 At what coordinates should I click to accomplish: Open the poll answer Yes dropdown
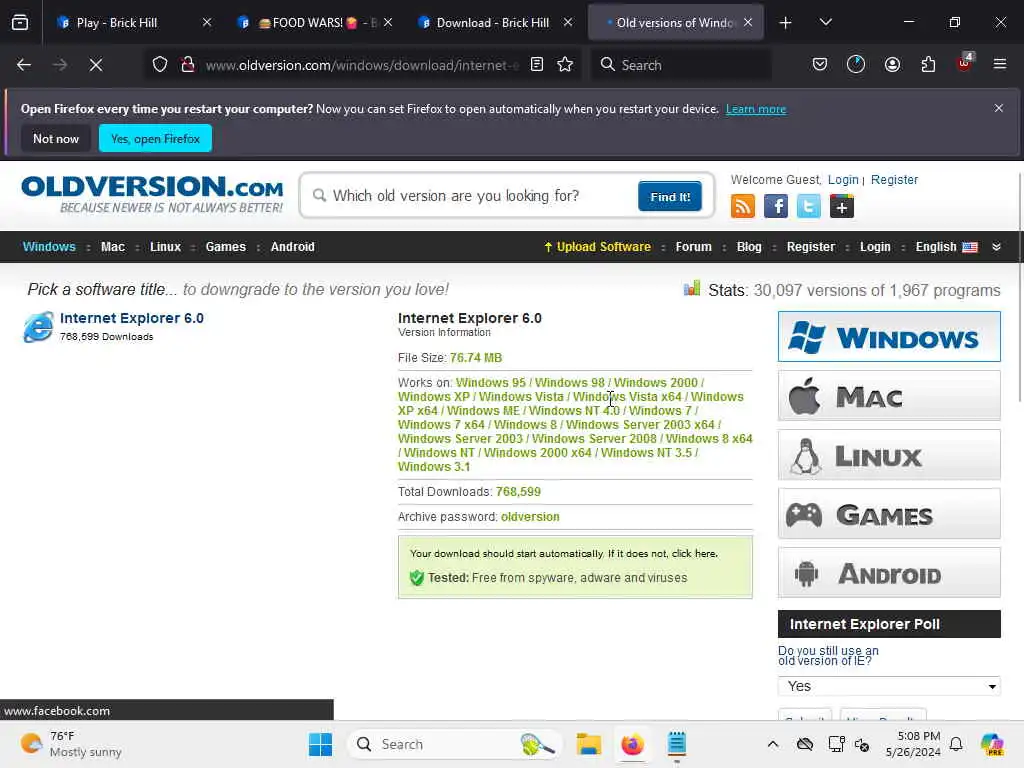coord(889,686)
